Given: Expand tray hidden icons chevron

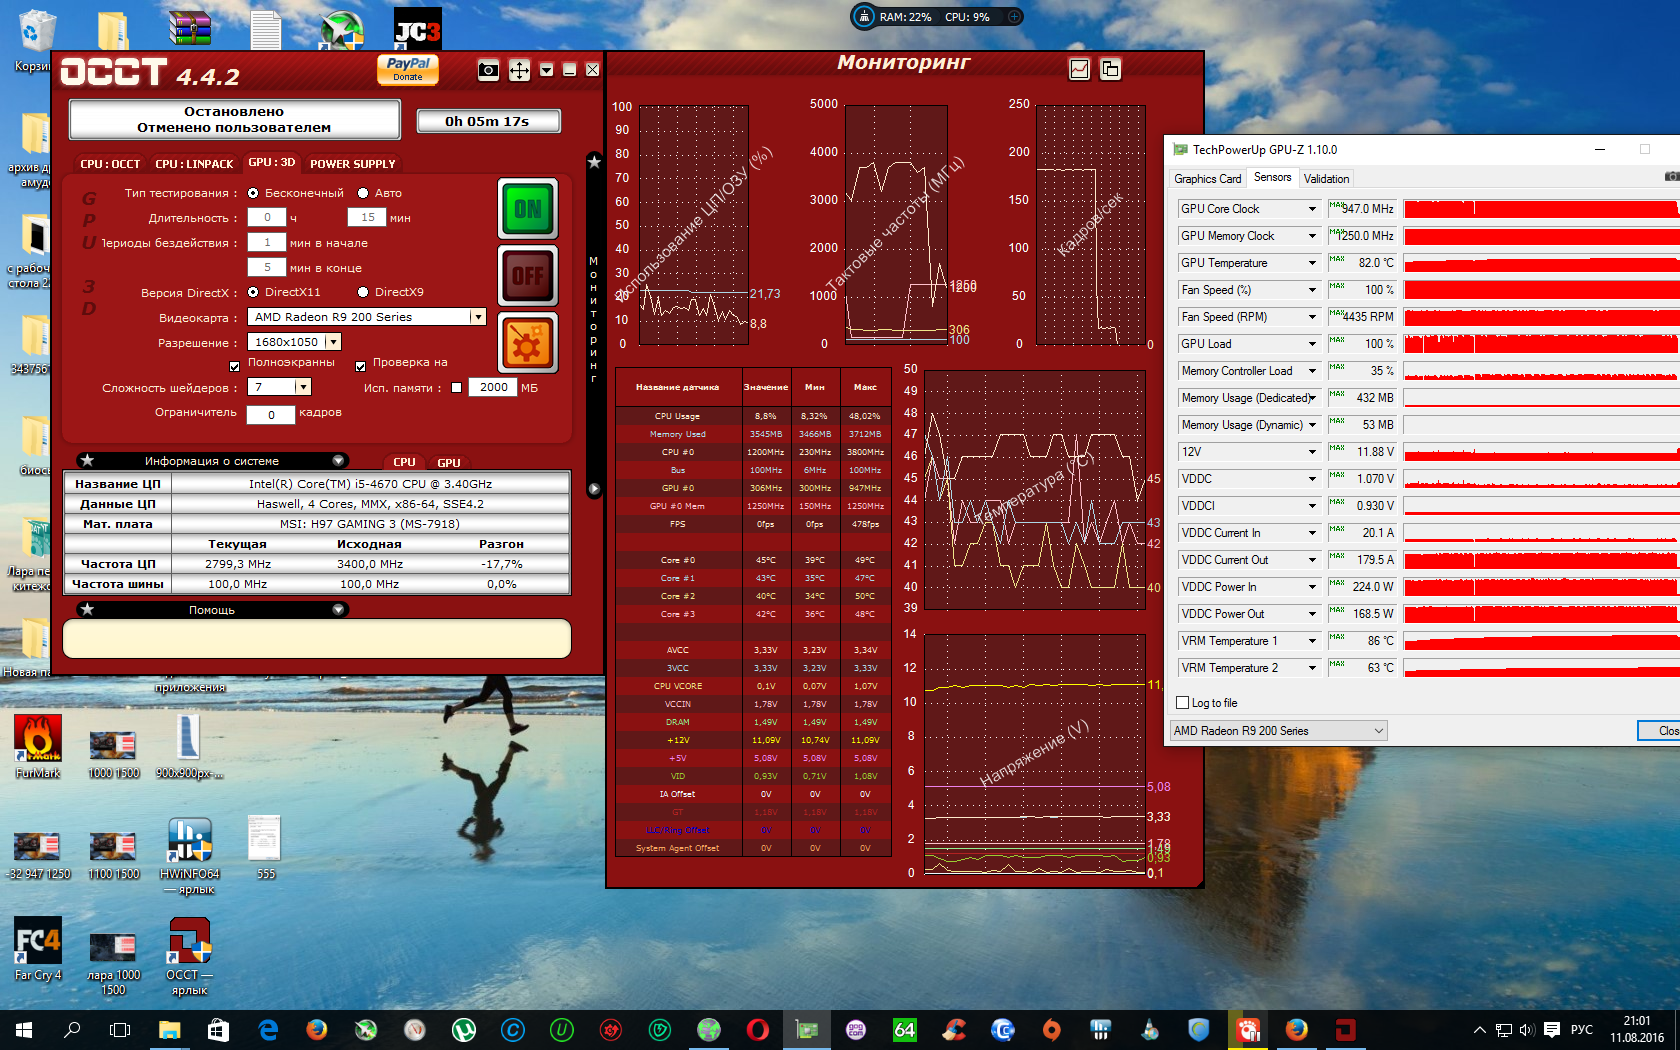Looking at the screenshot, I should click(1480, 1030).
